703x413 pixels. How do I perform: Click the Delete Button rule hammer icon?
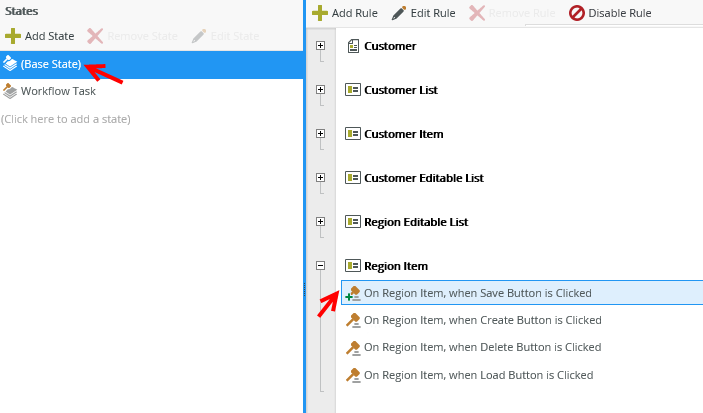click(x=353, y=348)
